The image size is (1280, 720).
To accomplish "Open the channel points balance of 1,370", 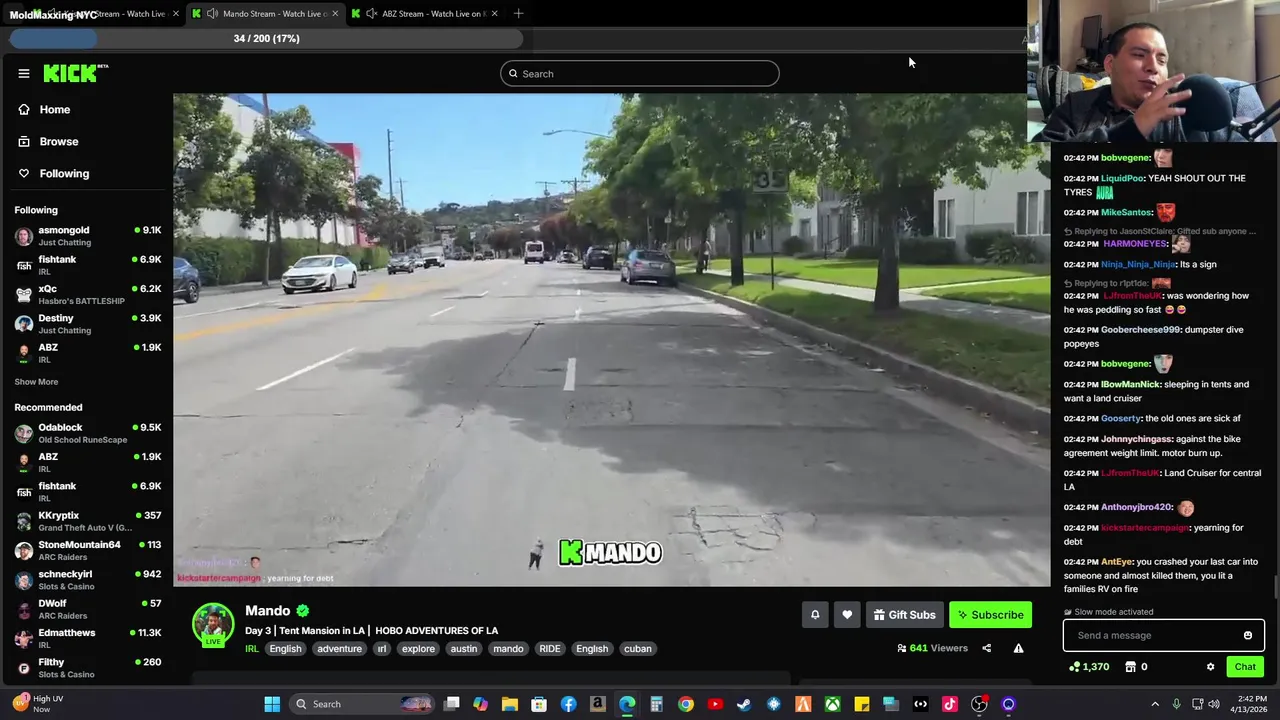I will 1089,667.
